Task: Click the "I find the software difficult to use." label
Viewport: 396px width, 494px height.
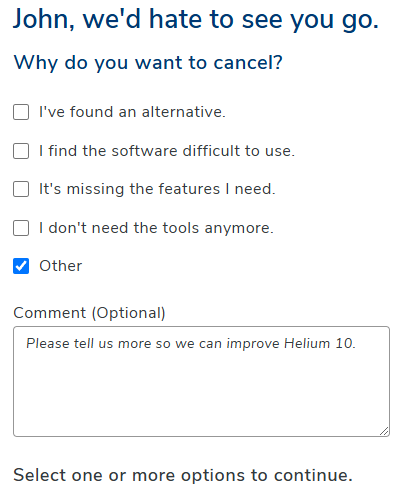Action: click(167, 151)
